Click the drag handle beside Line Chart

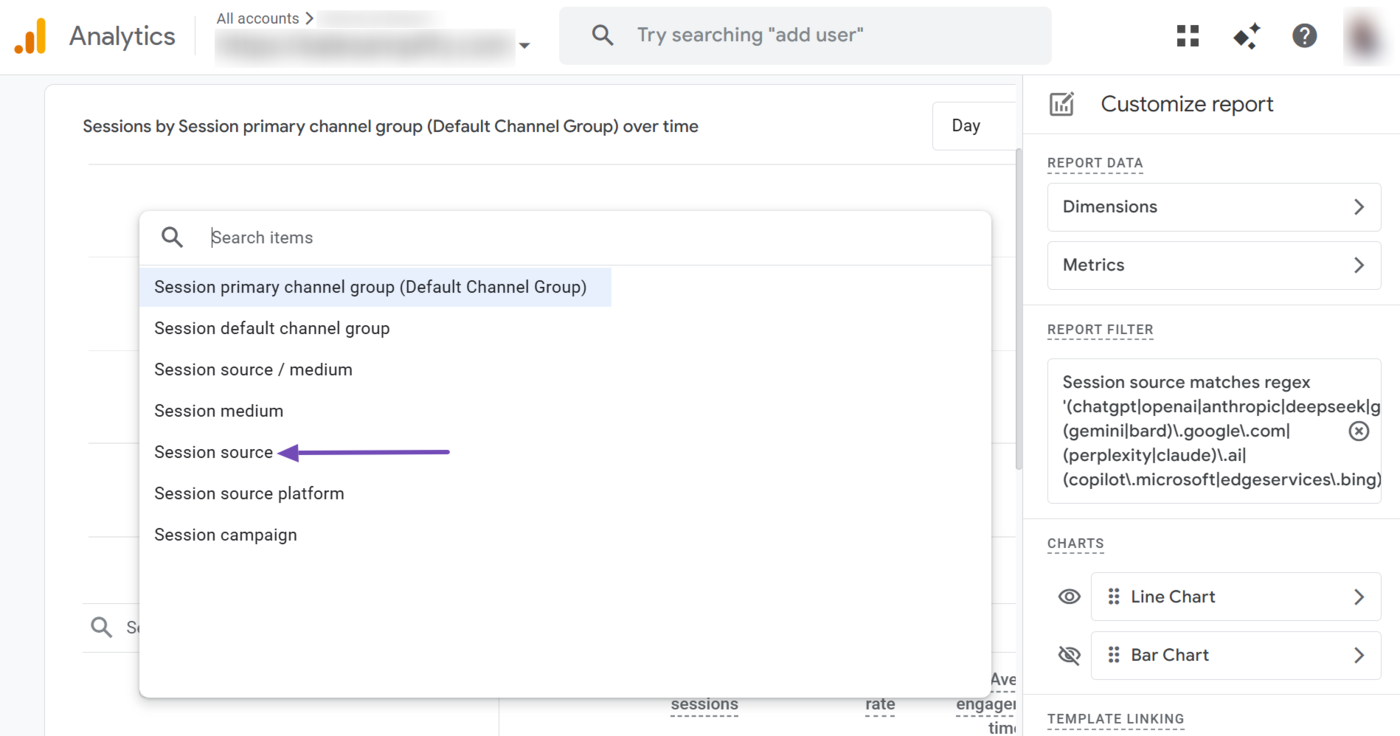[x=1113, y=597]
